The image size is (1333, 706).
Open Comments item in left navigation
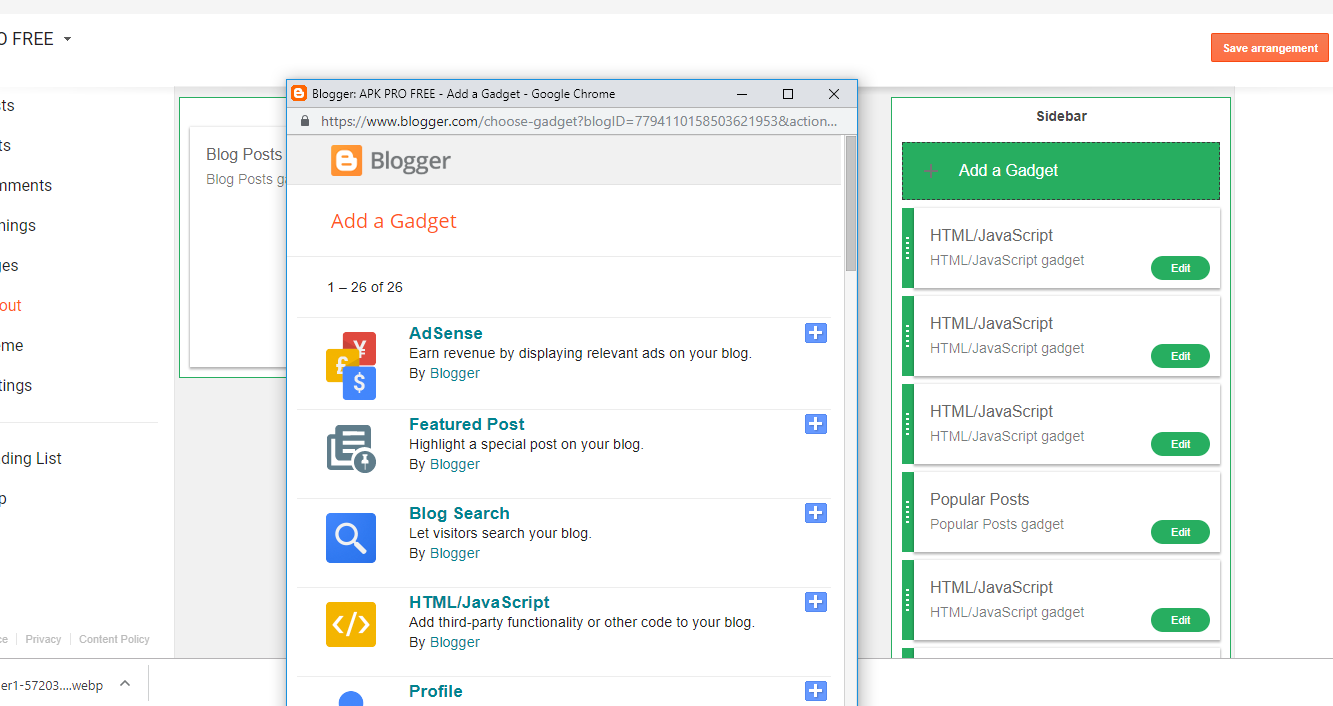pos(25,186)
